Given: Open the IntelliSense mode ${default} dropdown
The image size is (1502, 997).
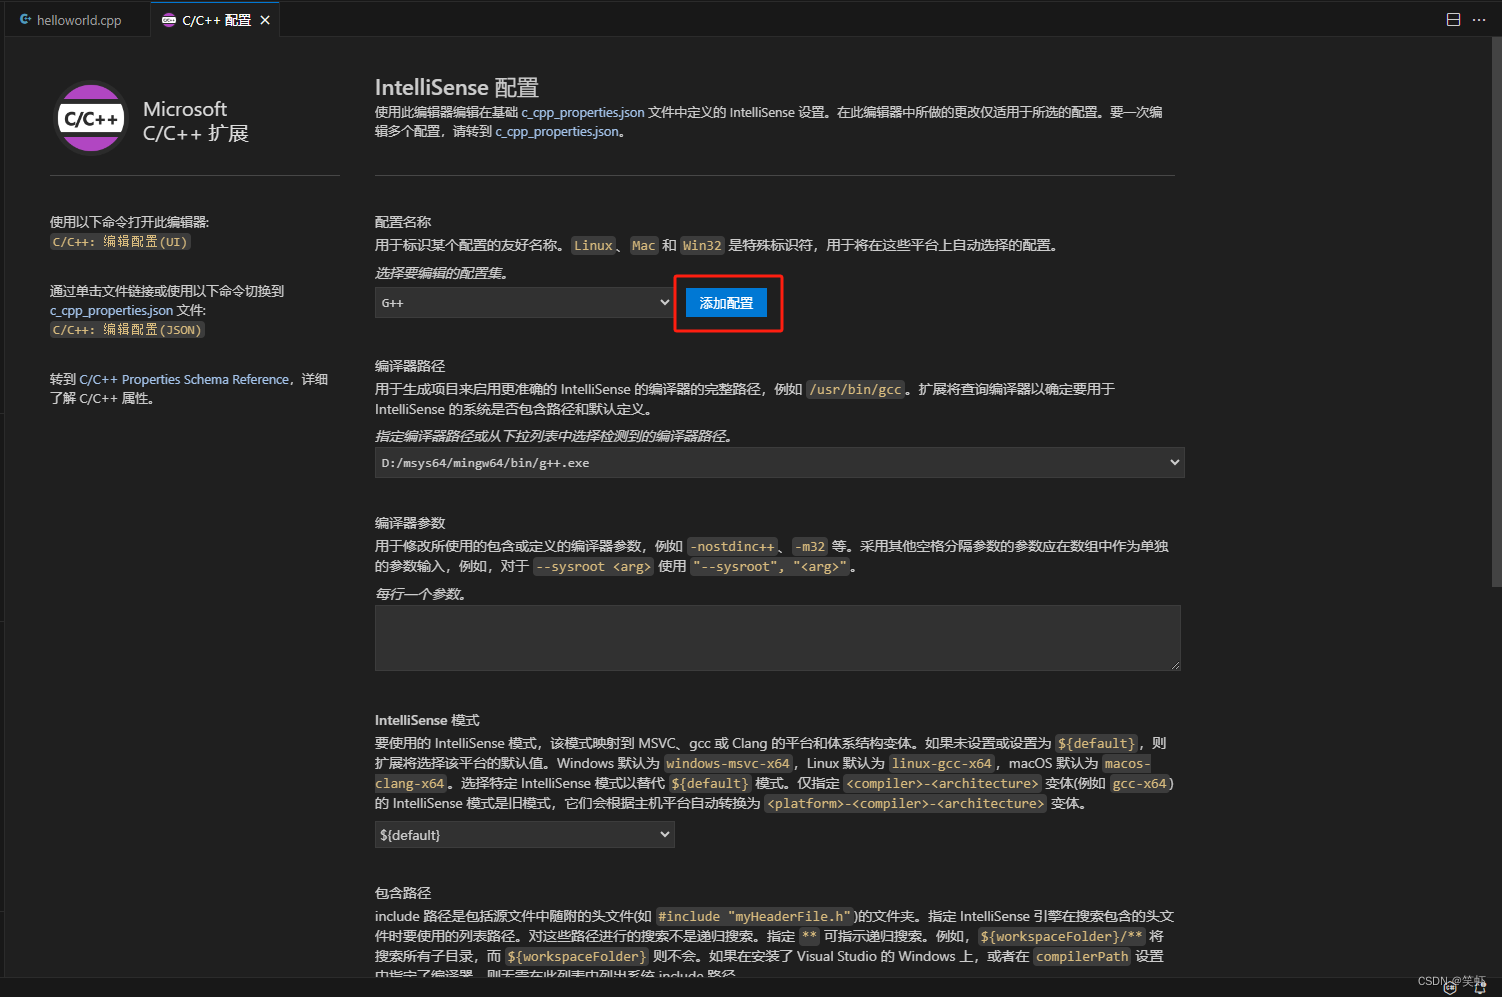Looking at the screenshot, I should [x=524, y=834].
